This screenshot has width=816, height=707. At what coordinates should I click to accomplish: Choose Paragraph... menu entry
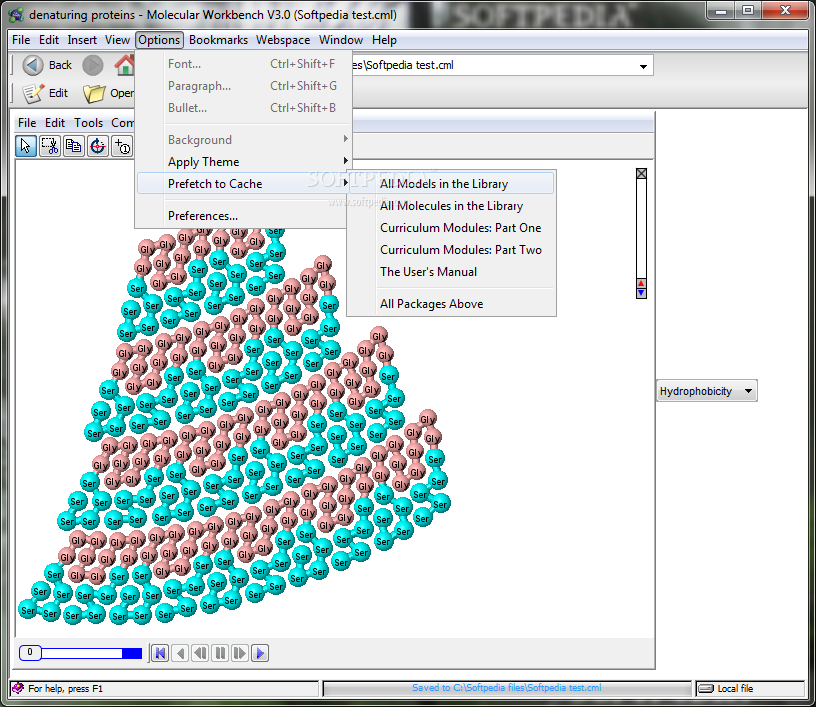243,86
